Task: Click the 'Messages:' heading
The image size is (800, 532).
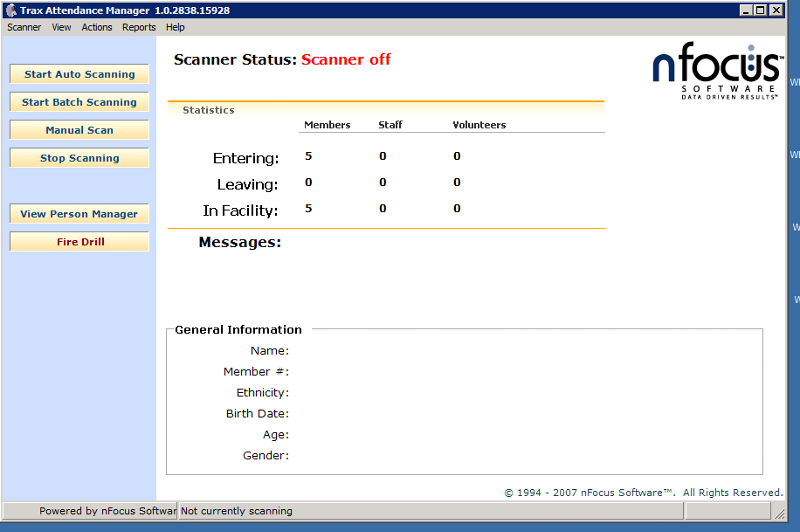Action: [240, 242]
